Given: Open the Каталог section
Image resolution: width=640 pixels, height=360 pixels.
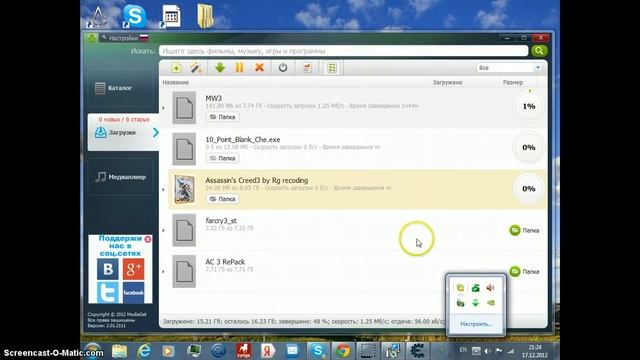Looking at the screenshot, I should pyautogui.click(x=120, y=88).
